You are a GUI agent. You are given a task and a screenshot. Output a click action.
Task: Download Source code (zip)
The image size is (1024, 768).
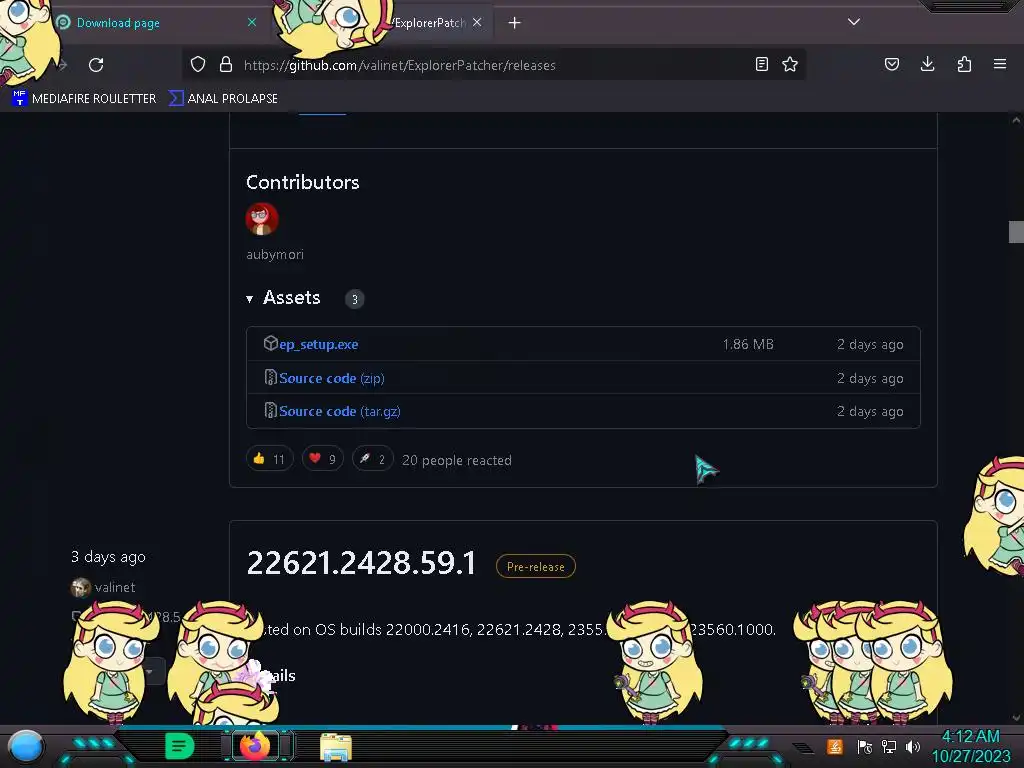[x=332, y=378]
